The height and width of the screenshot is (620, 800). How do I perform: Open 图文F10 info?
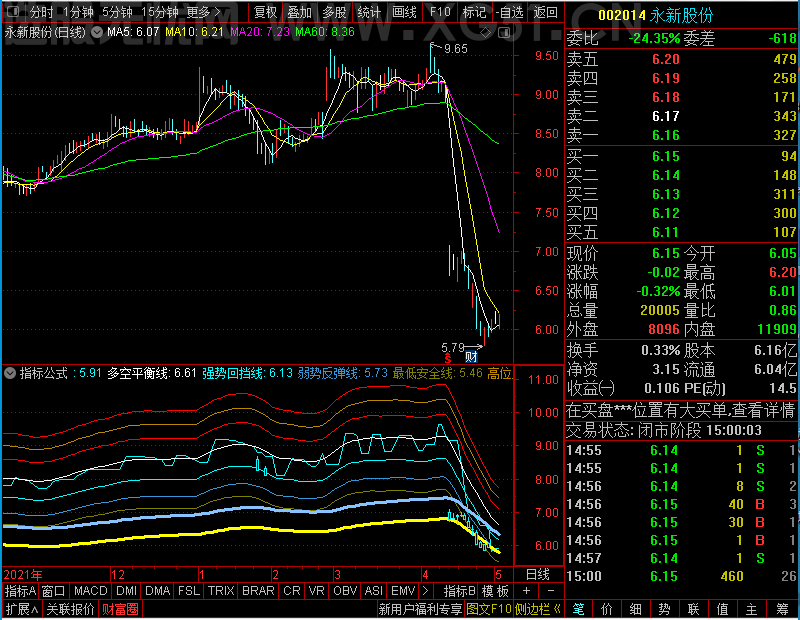pyautogui.click(x=489, y=609)
